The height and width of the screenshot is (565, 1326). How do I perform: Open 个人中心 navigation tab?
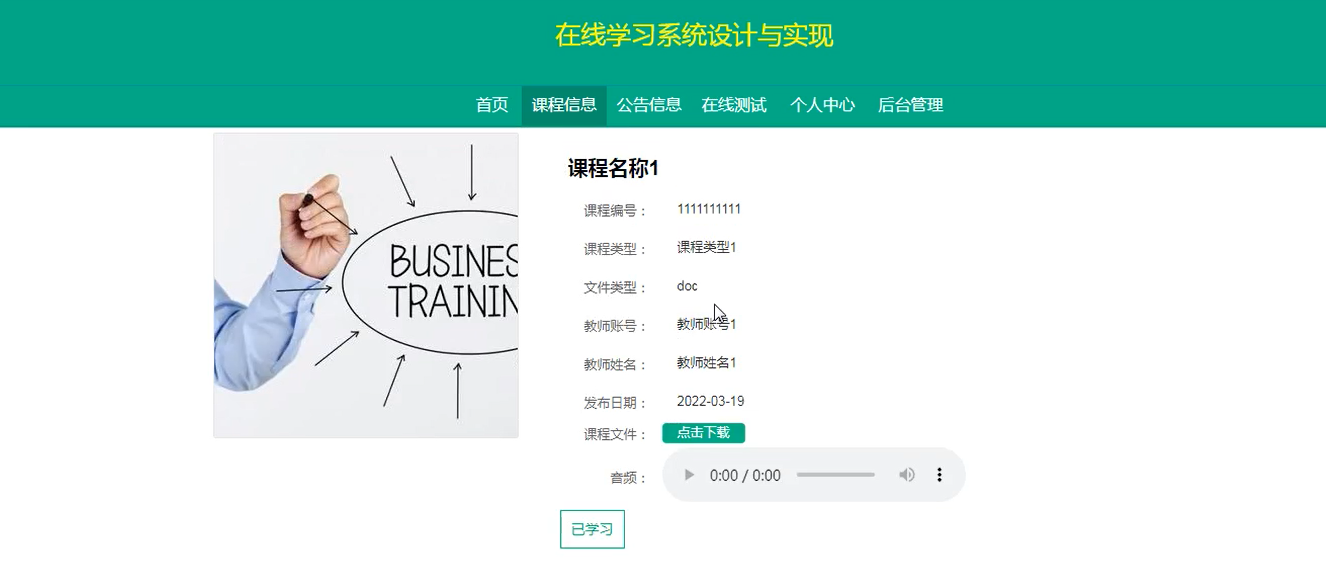(x=822, y=105)
